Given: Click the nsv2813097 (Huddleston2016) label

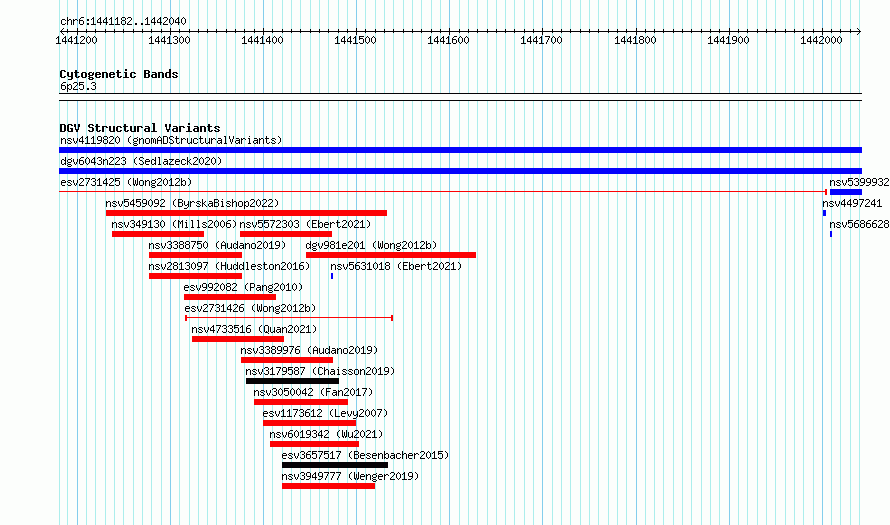Looking at the screenshot, I should coord(229,266).
